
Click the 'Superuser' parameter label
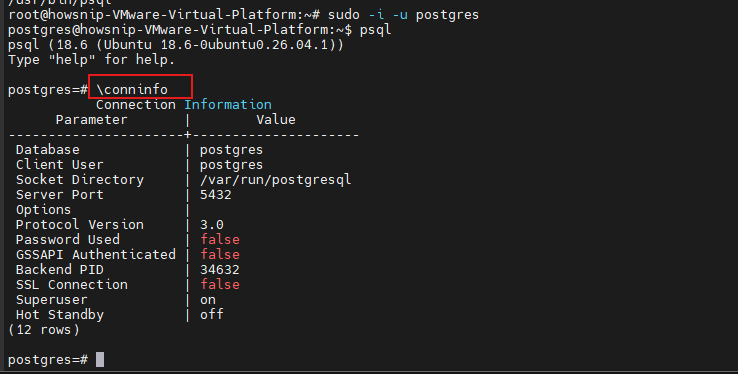(x=51, y=300)
